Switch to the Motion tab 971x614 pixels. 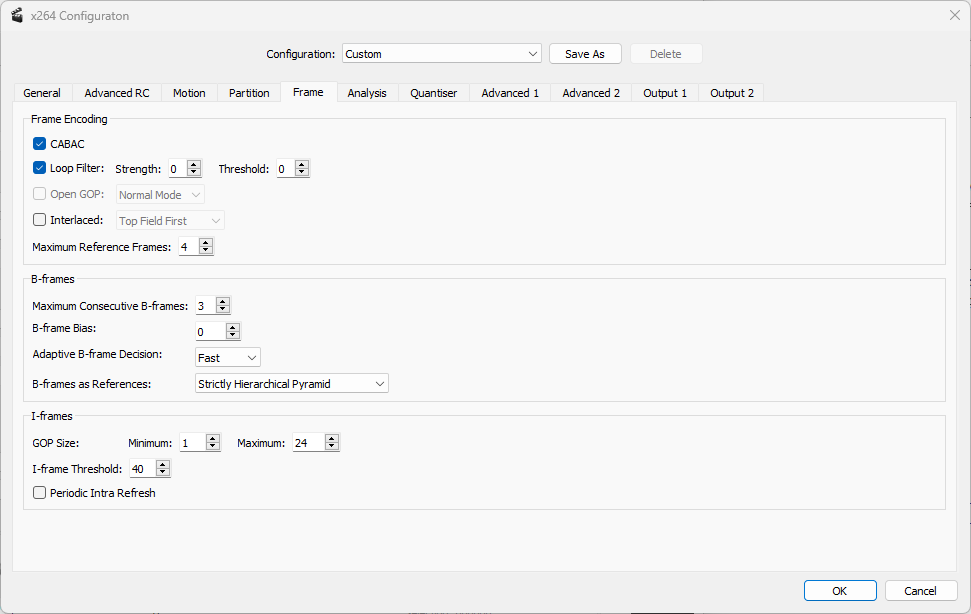point(189,93)
